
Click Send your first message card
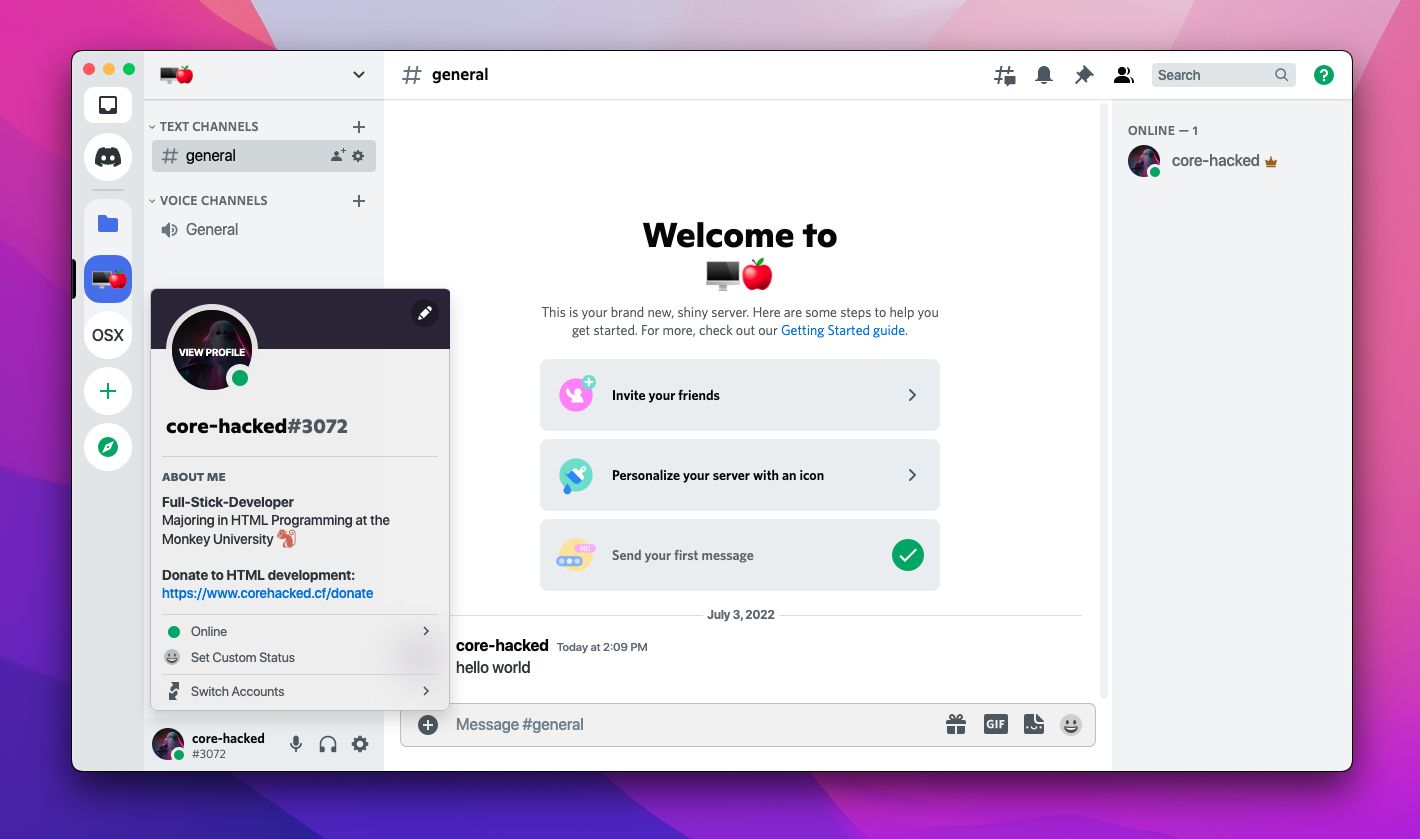click(740, 555)
